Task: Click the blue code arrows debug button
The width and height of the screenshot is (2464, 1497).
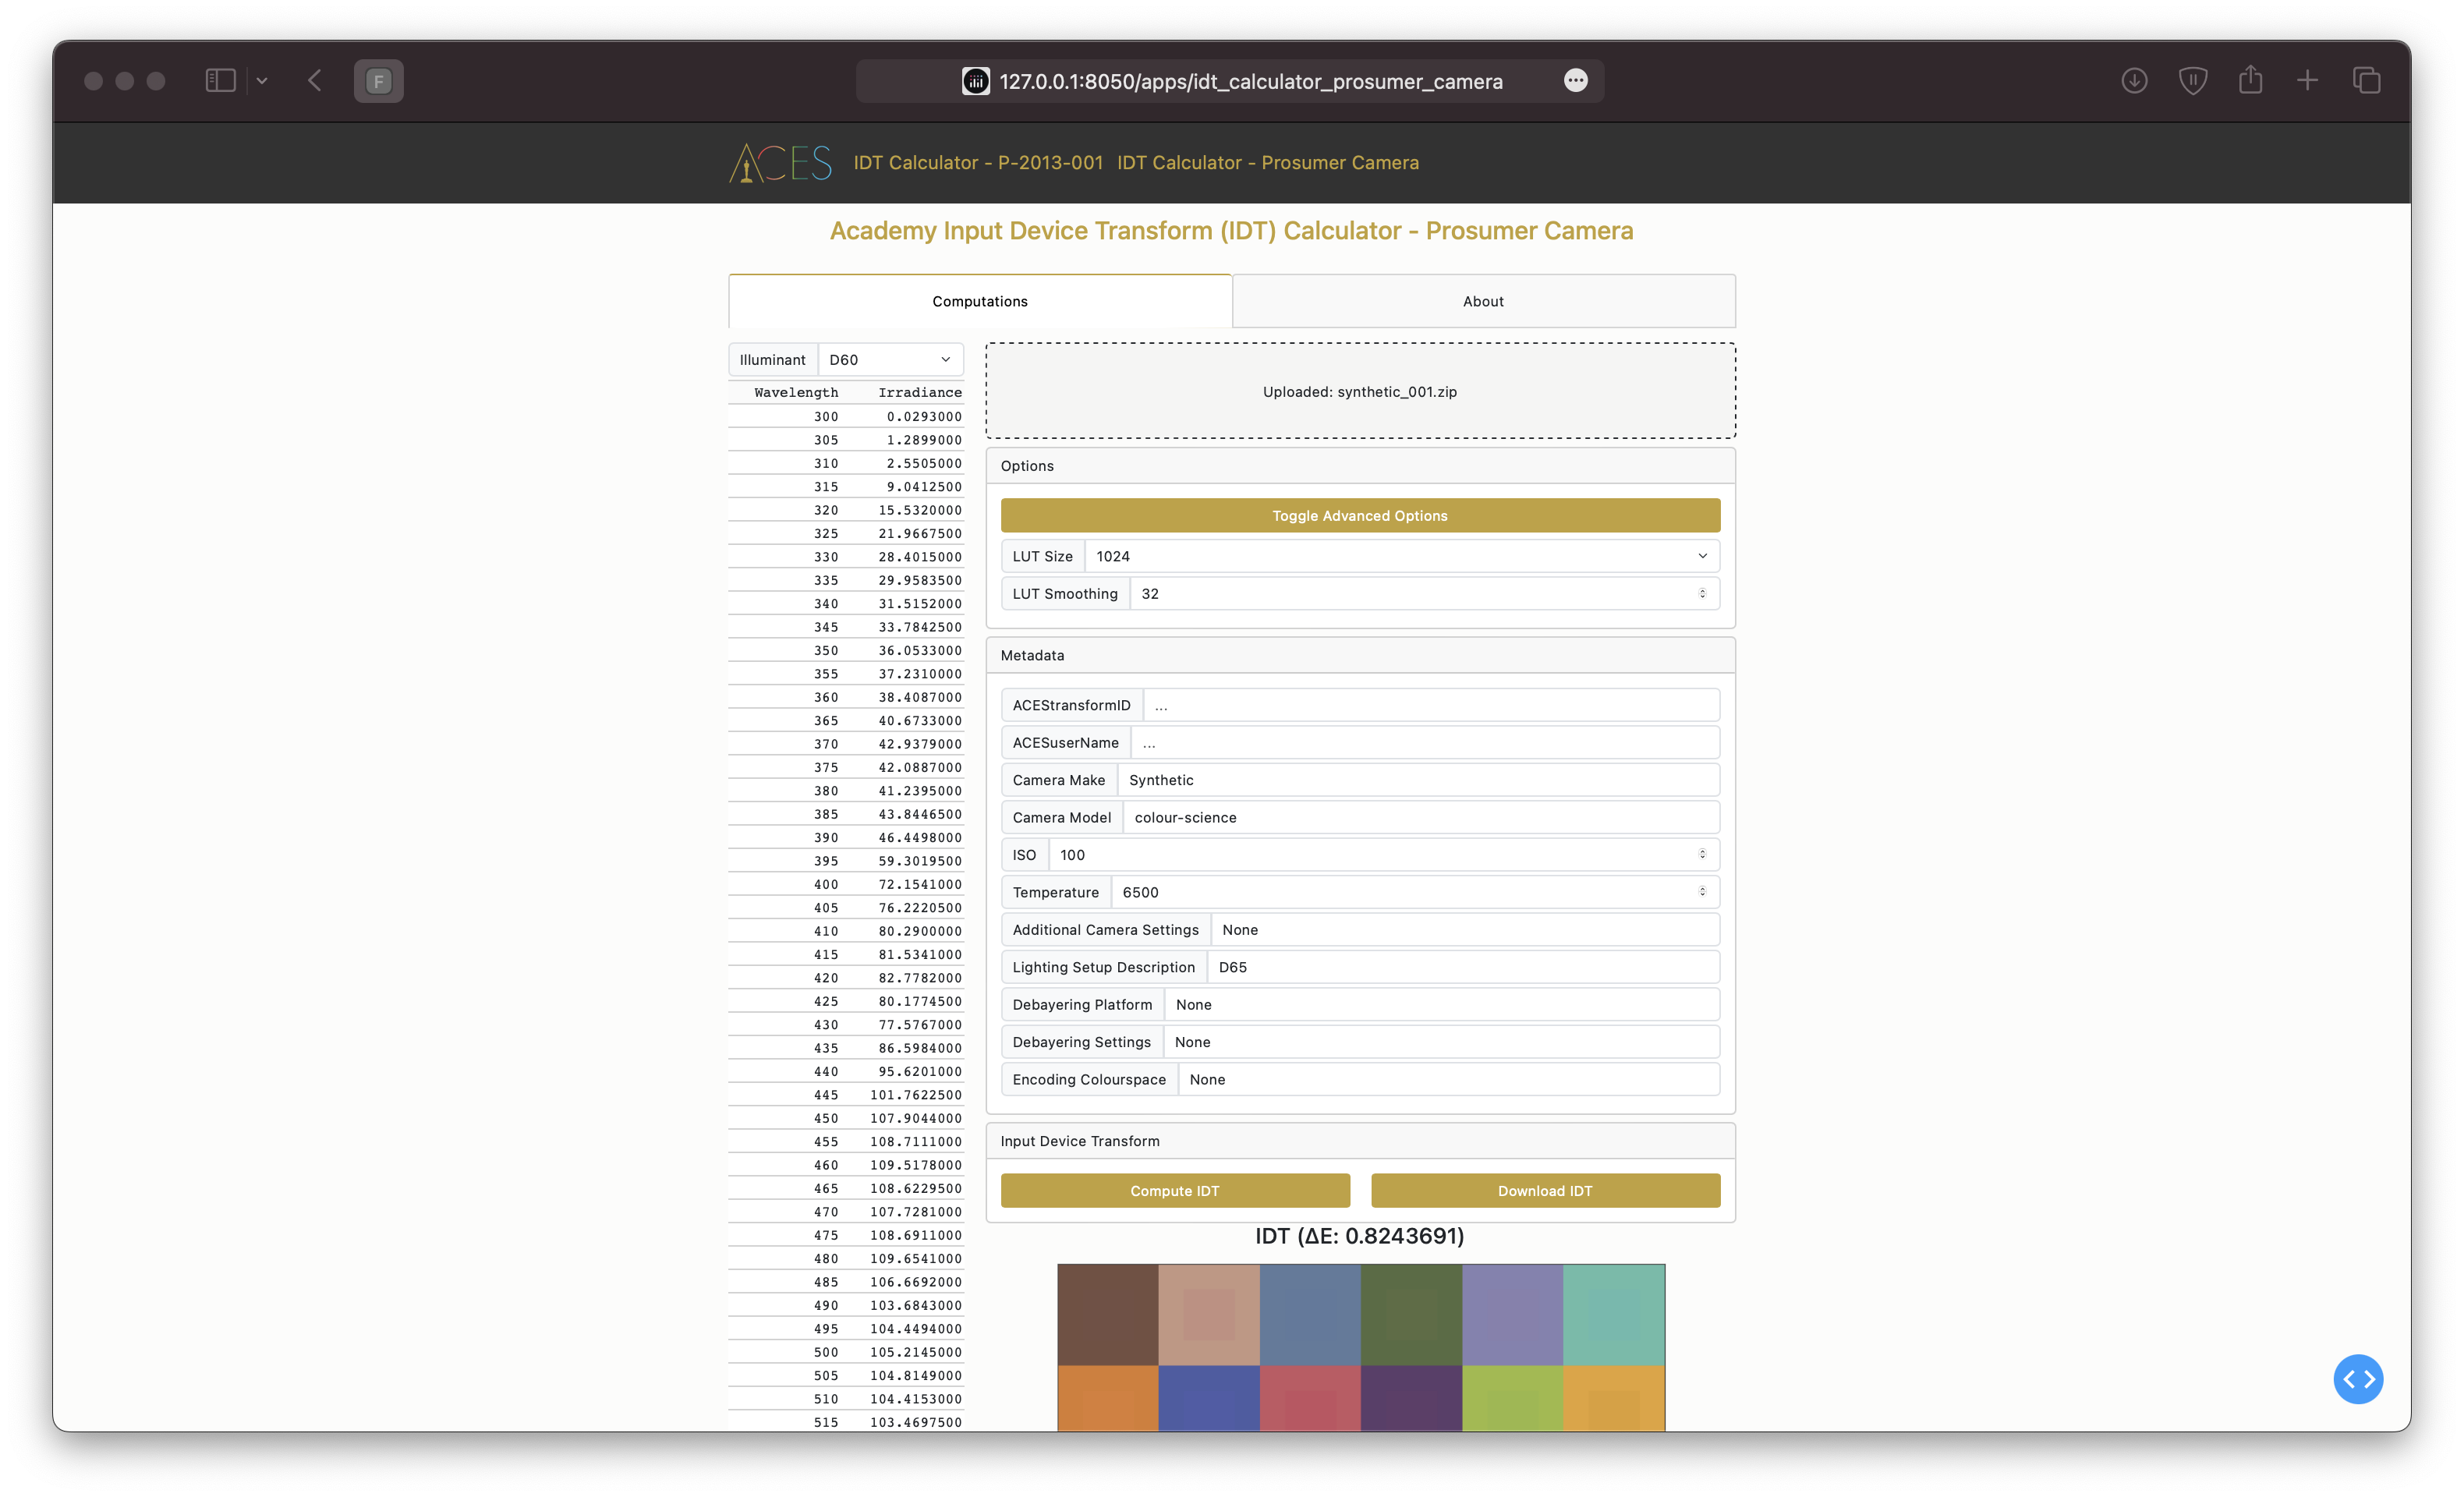Action: pyautogui.click(x=2357, y=1379)
